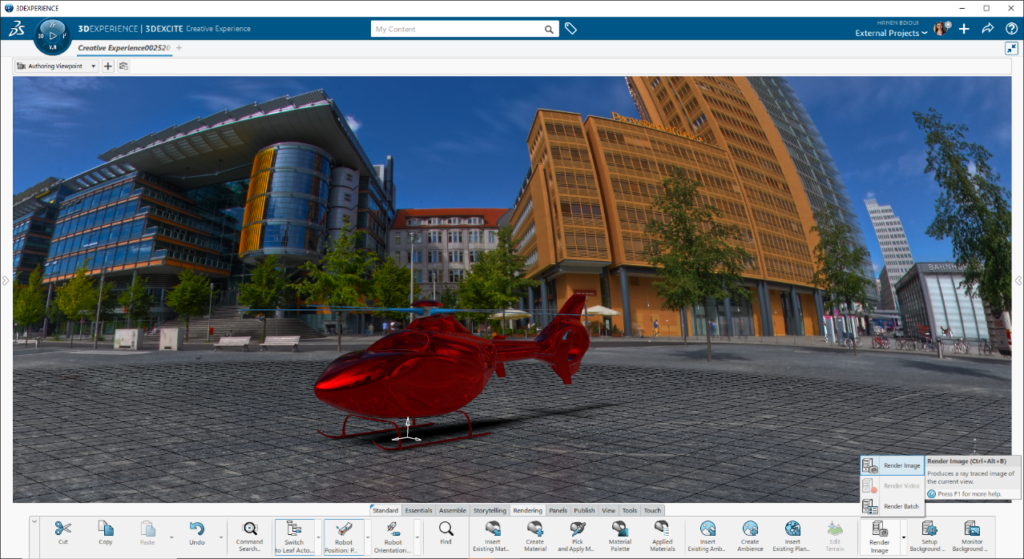Click Insert Existing Material icon
Viewport: 1024px width, 559px height.
492,528
